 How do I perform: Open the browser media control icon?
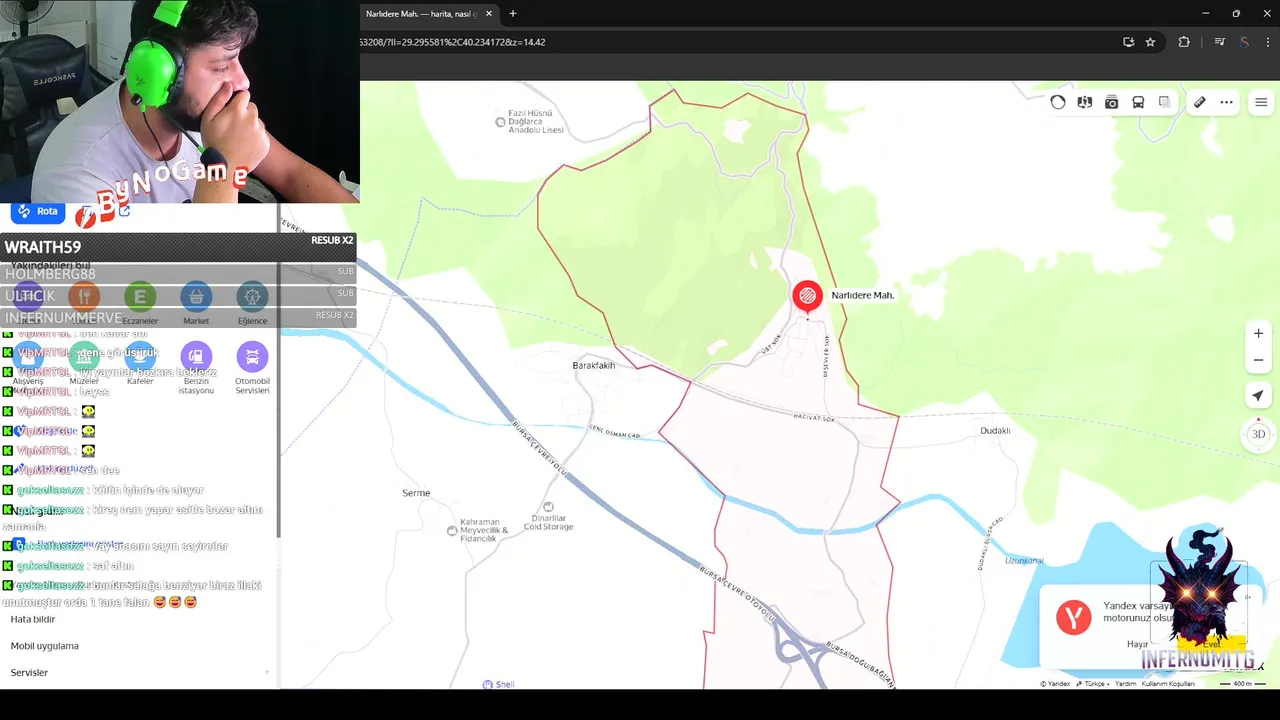[1220, 42]
